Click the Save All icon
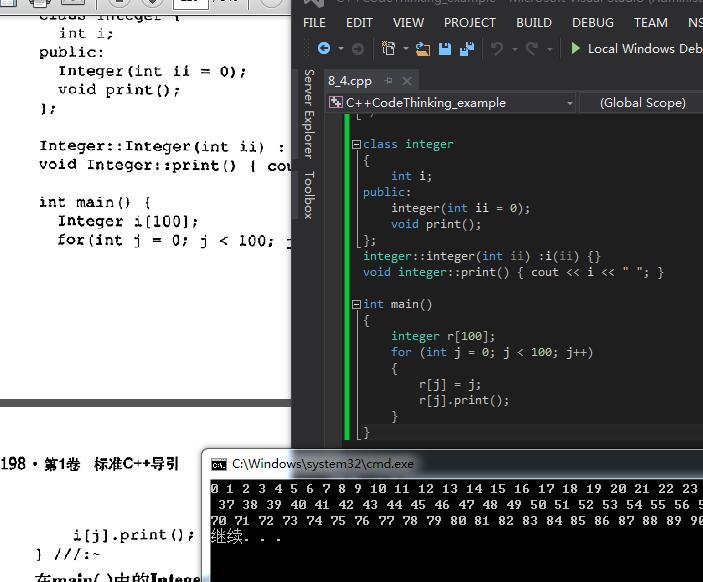The width and height of the screenshot is (703, 582). click(467, 48)
